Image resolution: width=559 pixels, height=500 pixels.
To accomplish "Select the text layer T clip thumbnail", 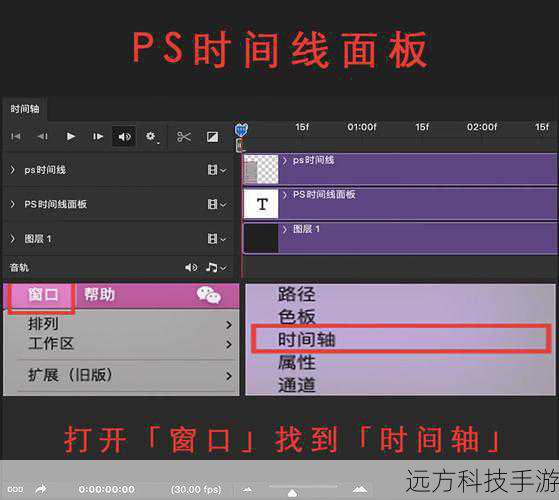I will tap(261, 204).
